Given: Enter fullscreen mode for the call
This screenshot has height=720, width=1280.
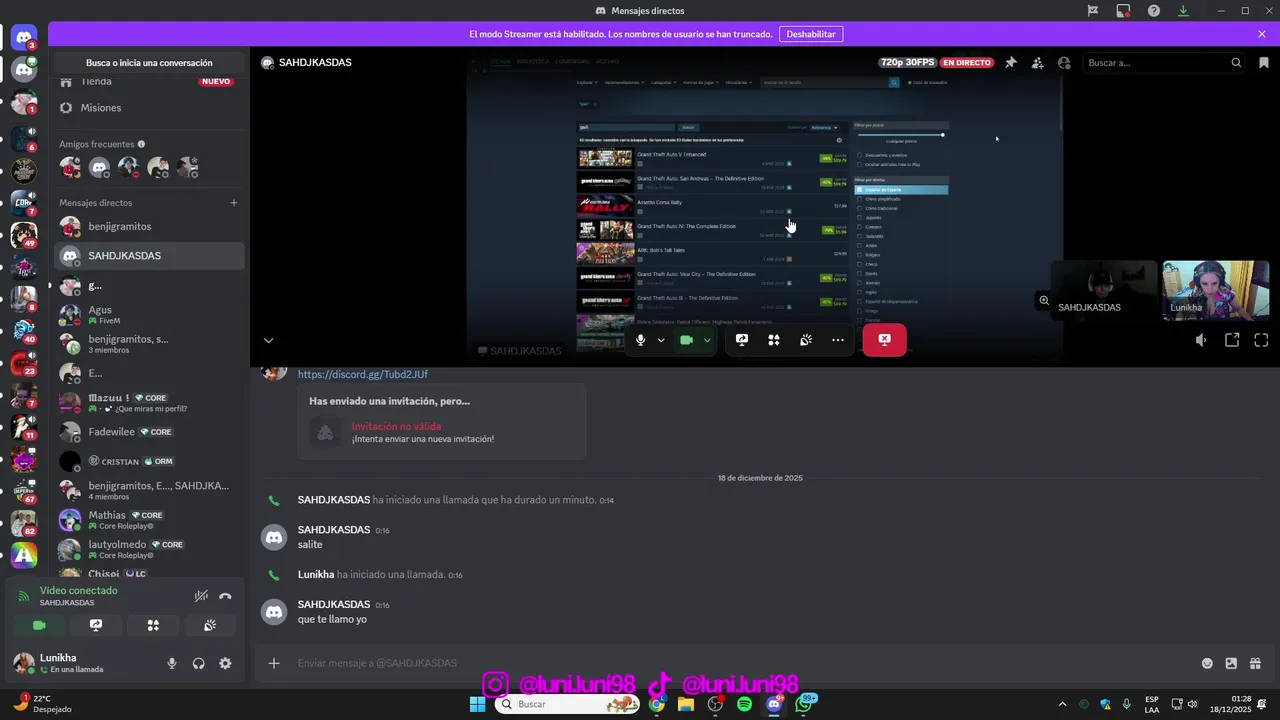Looking at the screenshot, I should pyautogui.click(x=1261, y=340).
